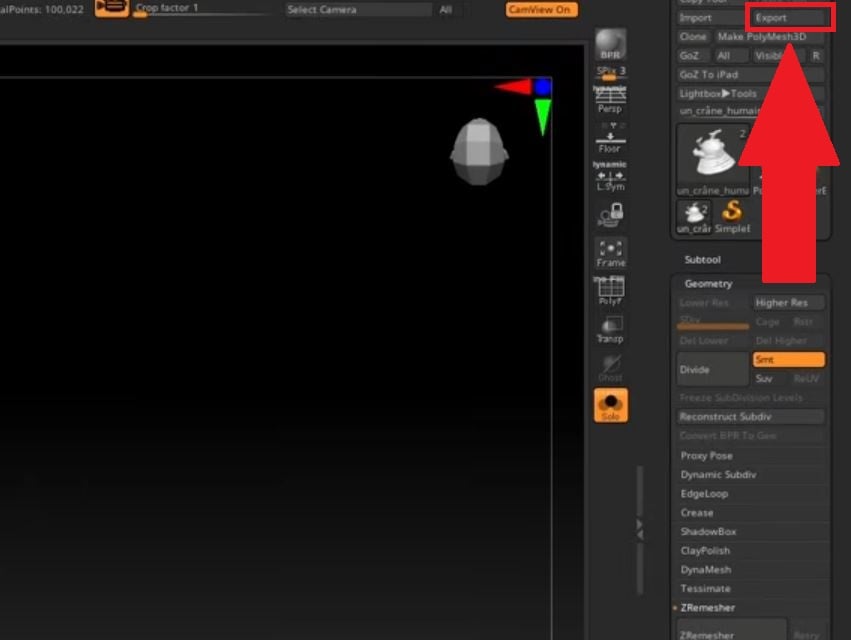The width and height of the screenshot is (851, 640).
Task: Click Make PolyMesh3D button
Action: 769,37
